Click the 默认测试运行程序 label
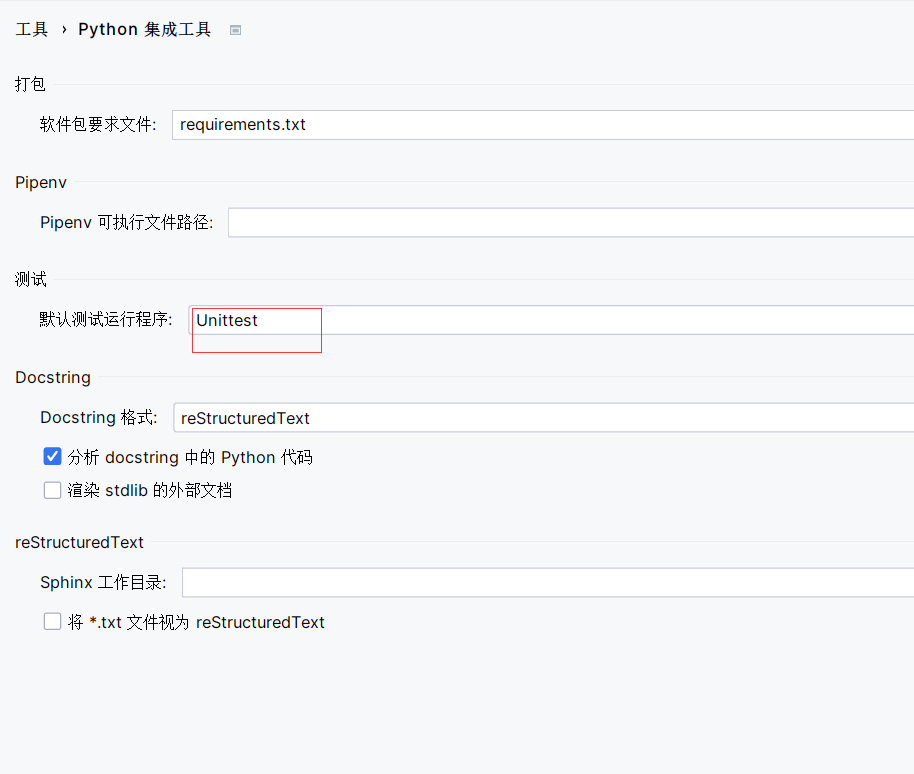Screen dimensions: 914x774 [x=106, y=320]
